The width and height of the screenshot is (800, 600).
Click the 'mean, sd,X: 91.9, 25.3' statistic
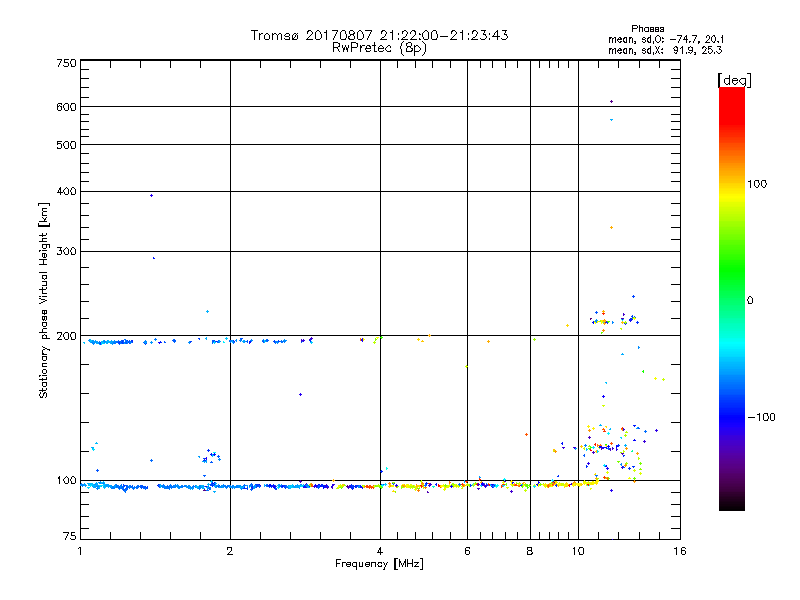pos(665,50)
